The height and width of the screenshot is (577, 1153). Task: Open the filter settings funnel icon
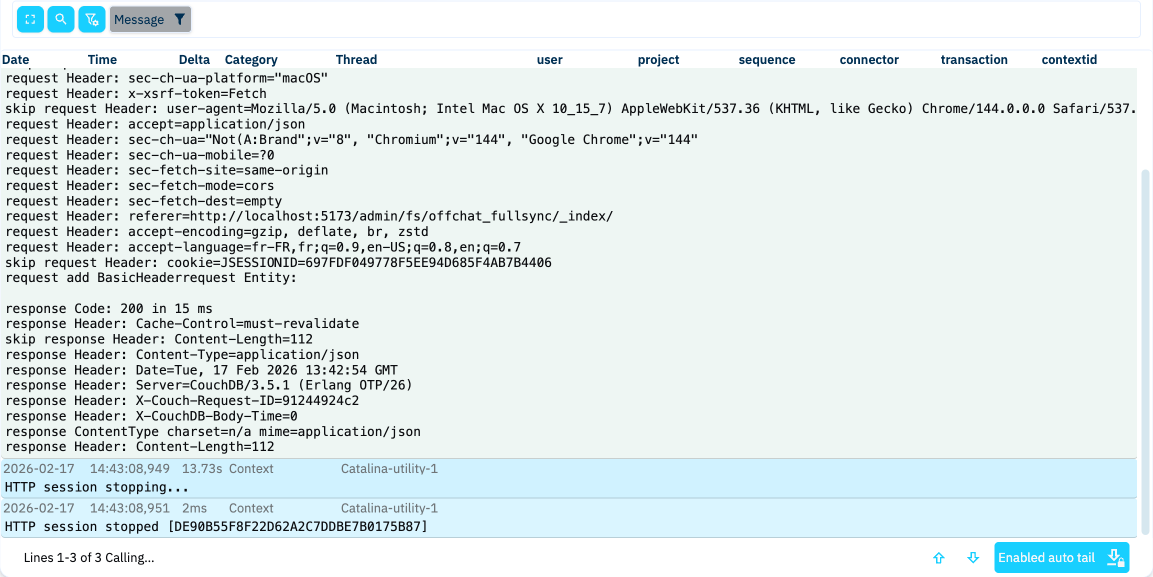[x=92, y=19]
